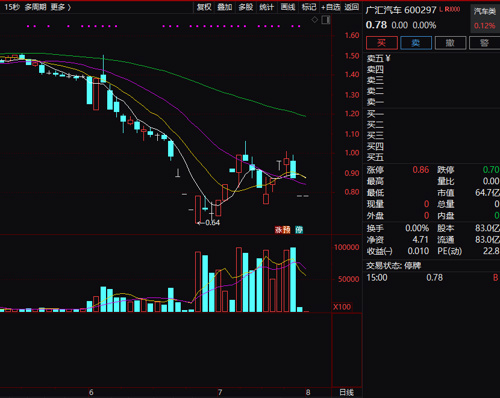
Task: Click the 0.64 low price marker
Action: click(x=209, y=223)
